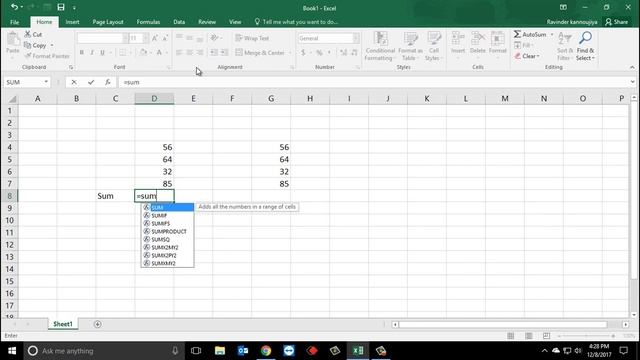Viewport: 640px width, 360px height.
Task: Click Merge & Center button
Action: click(260, 53)
